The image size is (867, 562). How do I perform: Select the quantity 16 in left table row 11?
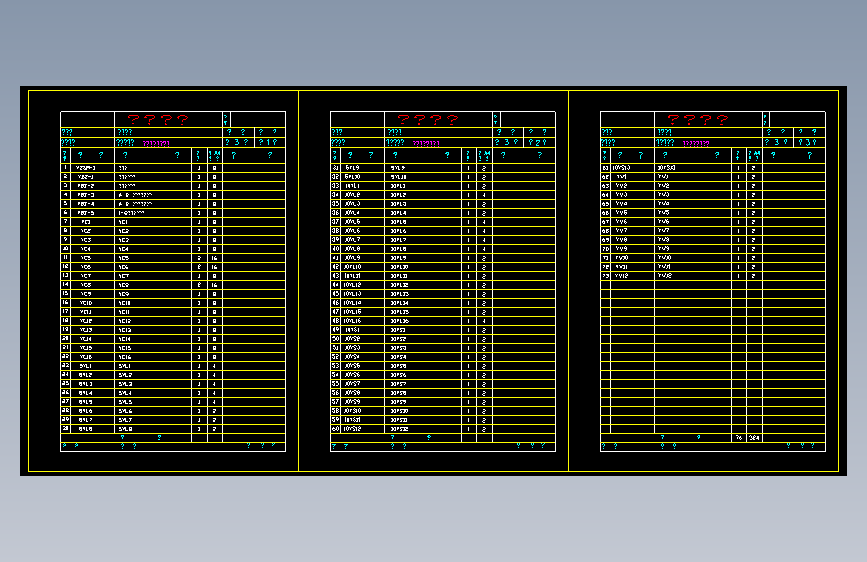tap(215, 258)
